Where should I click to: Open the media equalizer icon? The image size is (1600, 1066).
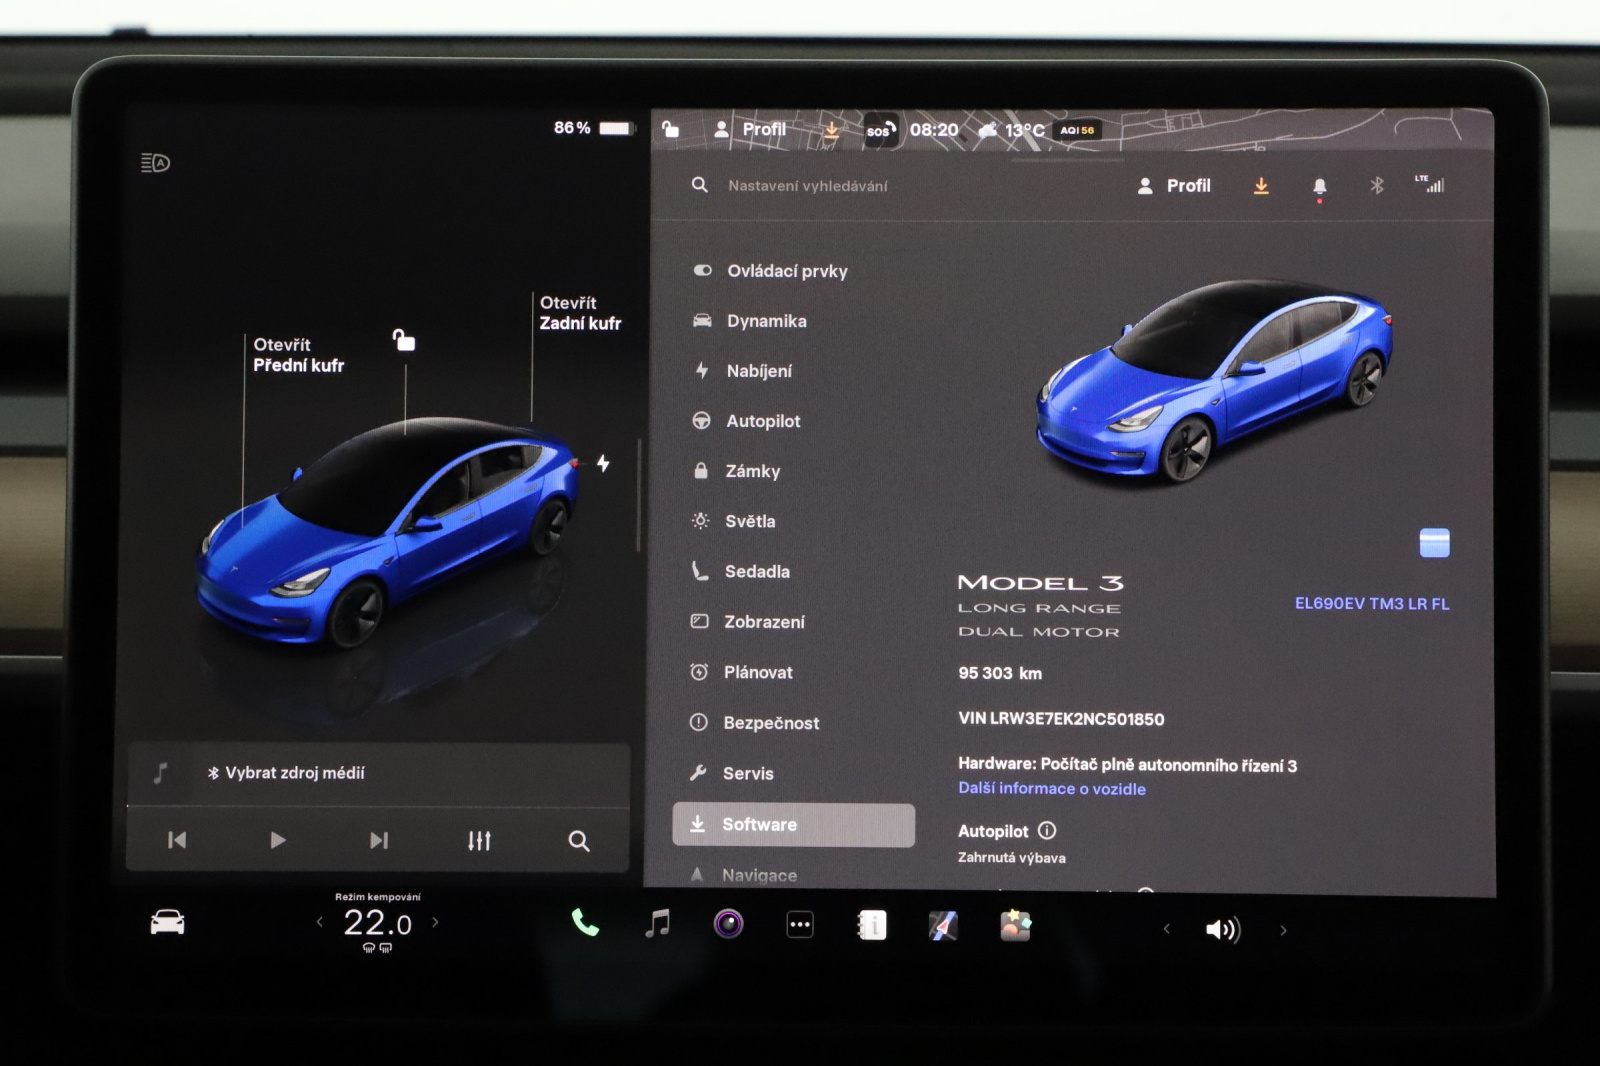coord(479,841)
